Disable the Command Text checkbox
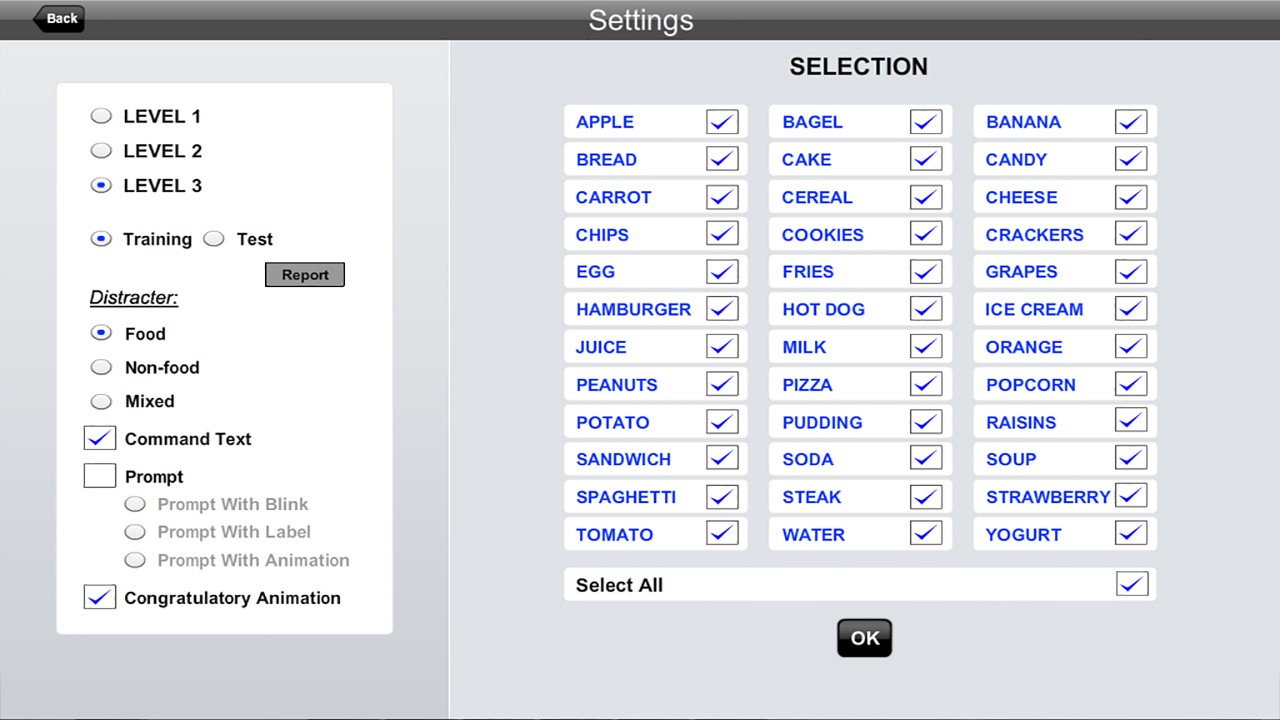Image resolution: width=1280 pixels, height=720 pixels. coord(100,438)
